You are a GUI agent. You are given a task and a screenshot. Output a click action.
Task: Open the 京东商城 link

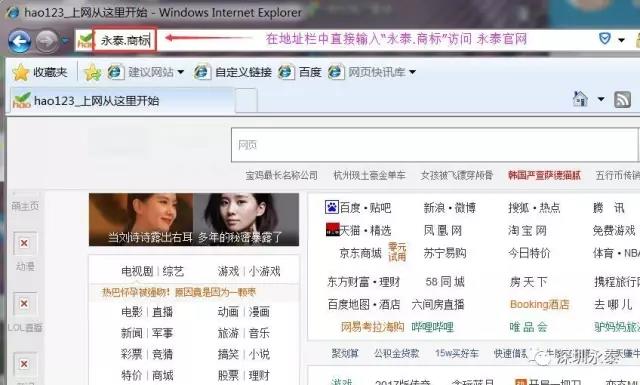360,253
